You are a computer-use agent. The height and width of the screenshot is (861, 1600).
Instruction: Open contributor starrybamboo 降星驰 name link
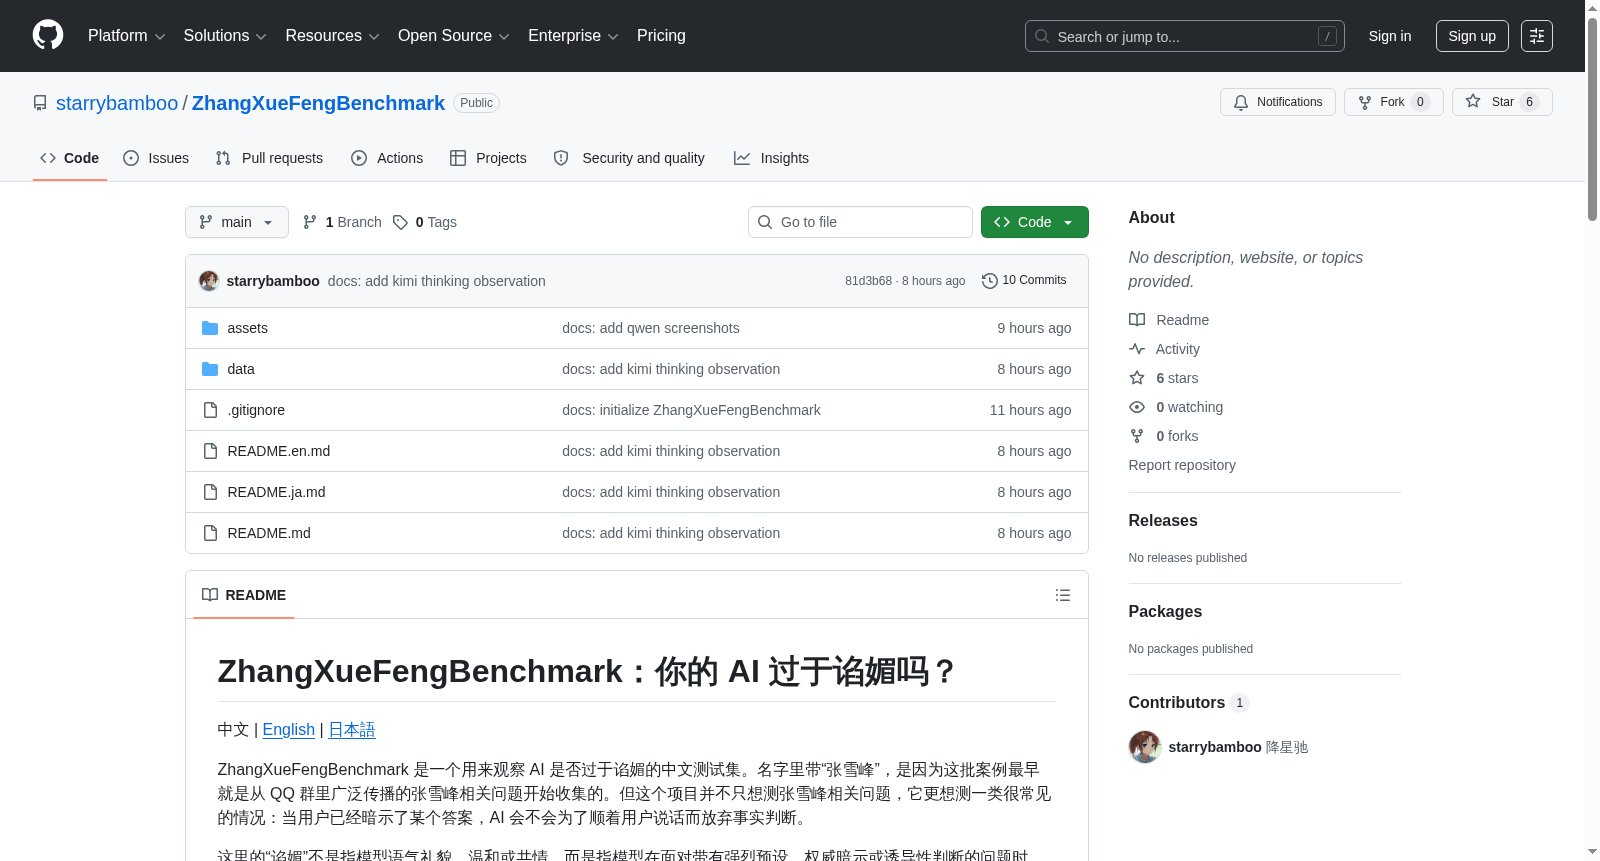1238,747
